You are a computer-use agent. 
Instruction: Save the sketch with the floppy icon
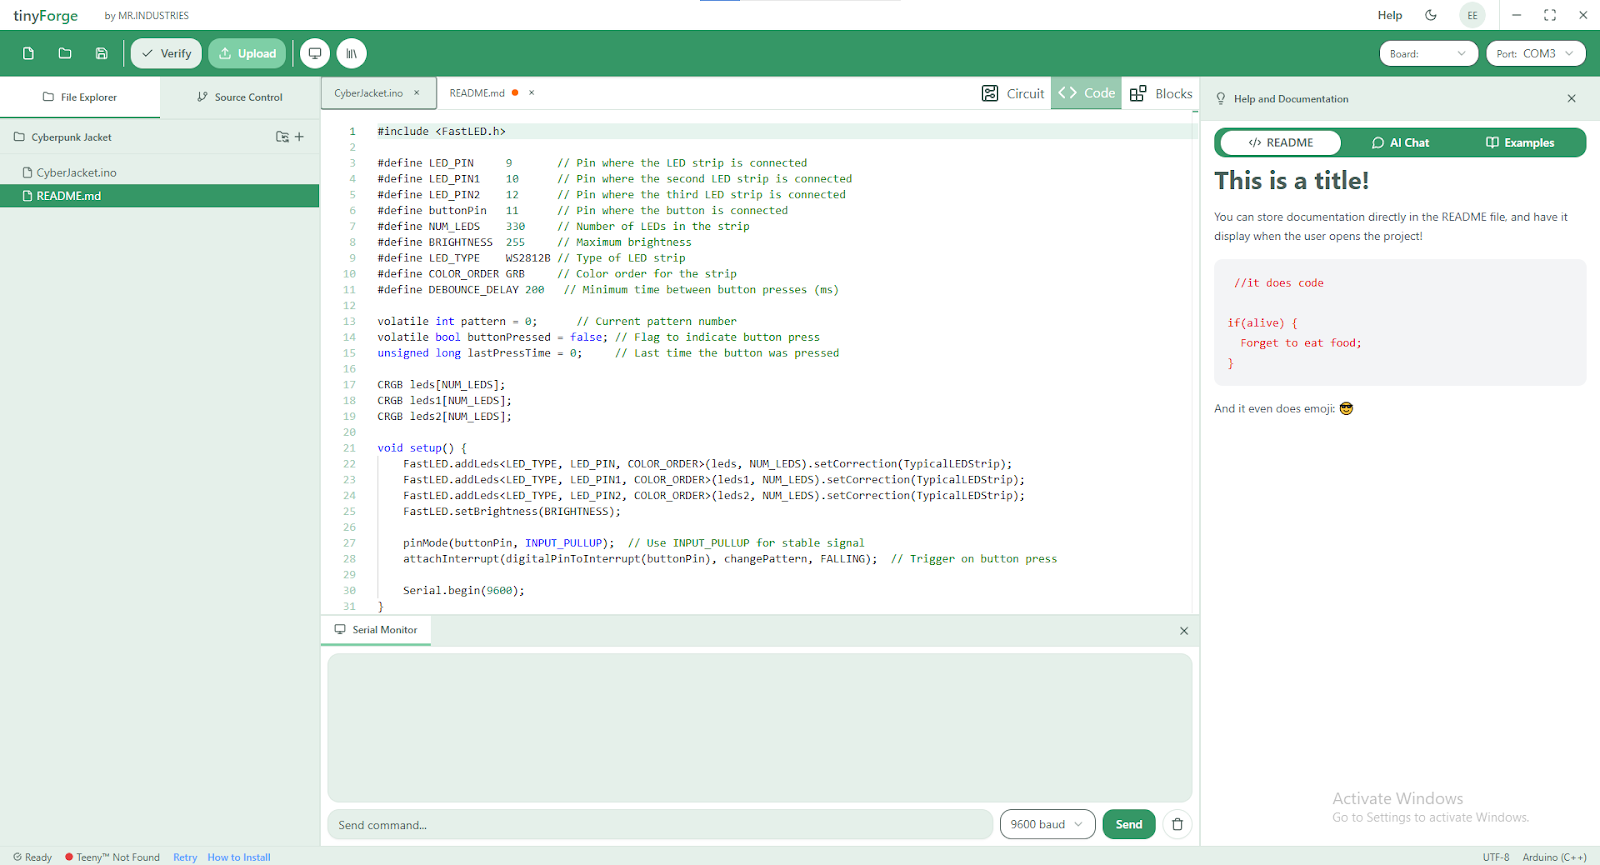coord(101,54)
